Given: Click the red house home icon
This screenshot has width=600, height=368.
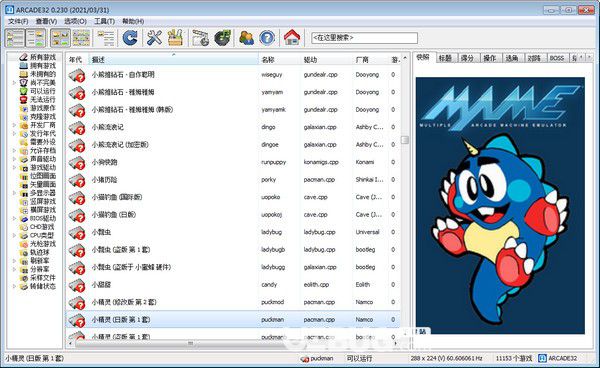Looking at the screenshot, I should point(292,38).
